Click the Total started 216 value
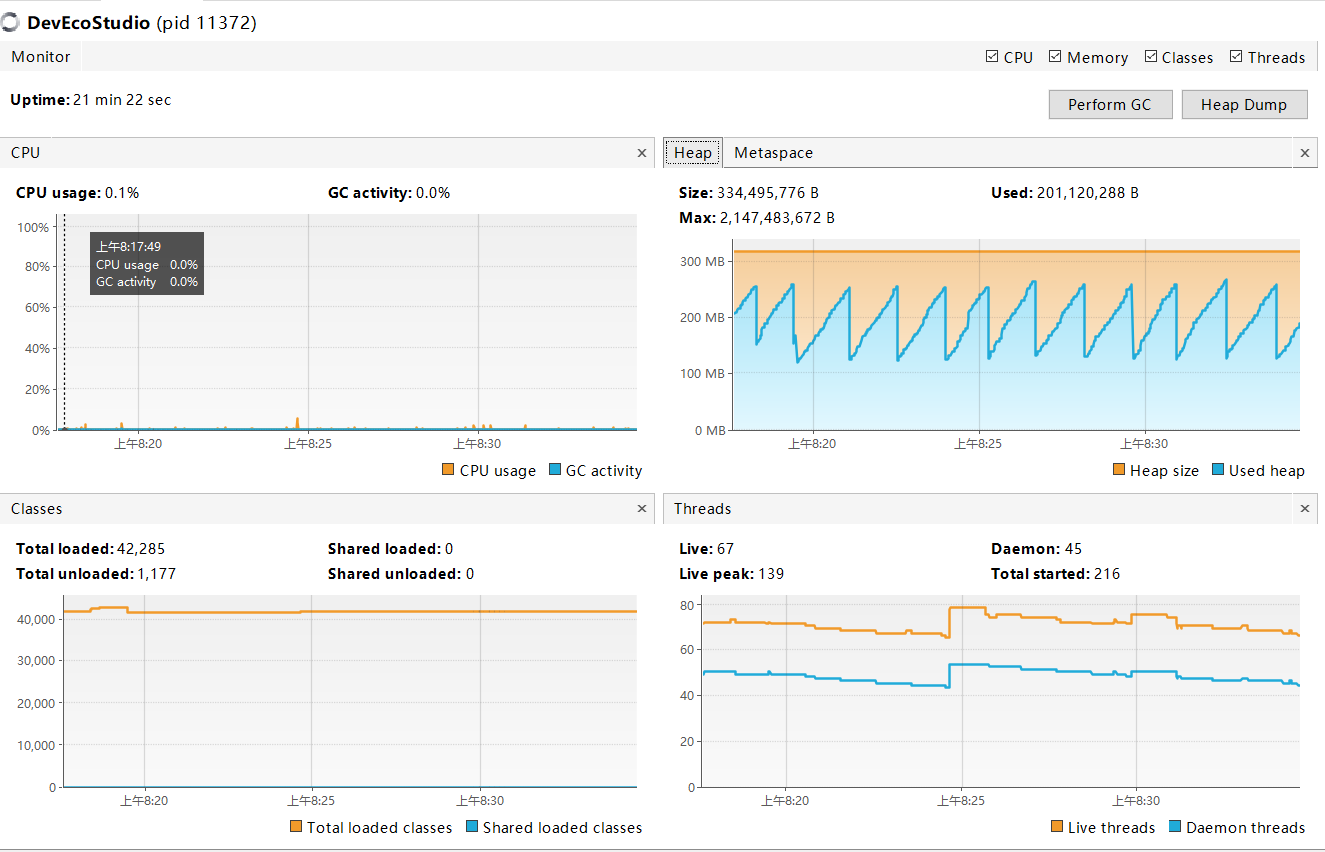 1107,574
